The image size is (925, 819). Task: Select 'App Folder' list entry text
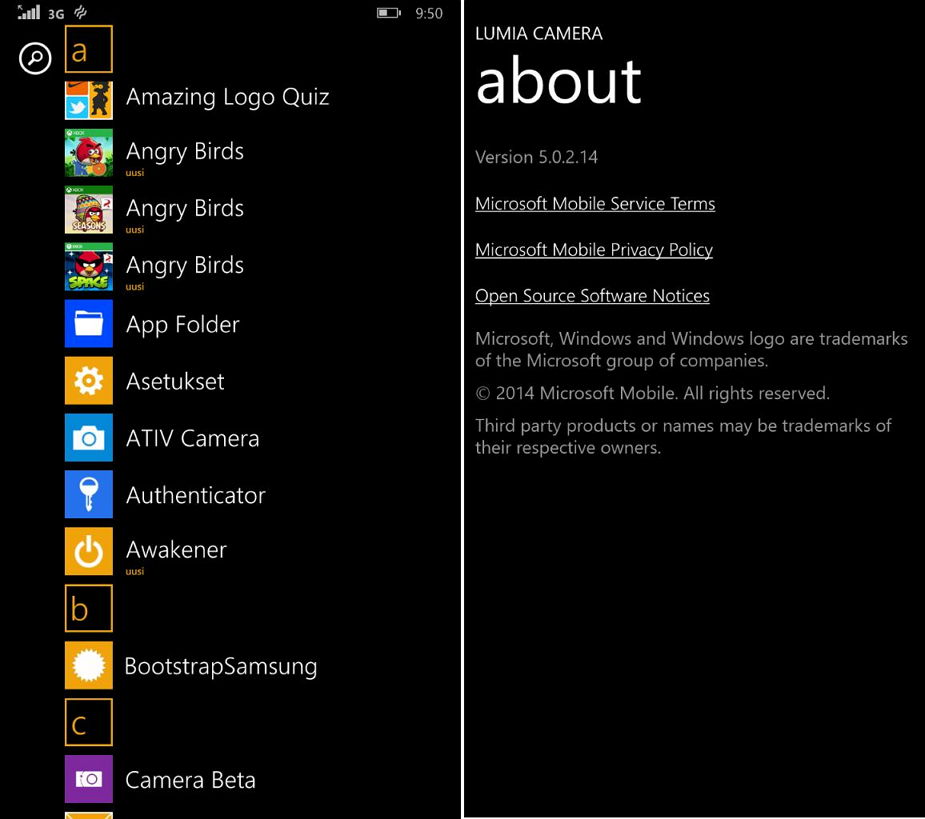[x=183, y=325]
